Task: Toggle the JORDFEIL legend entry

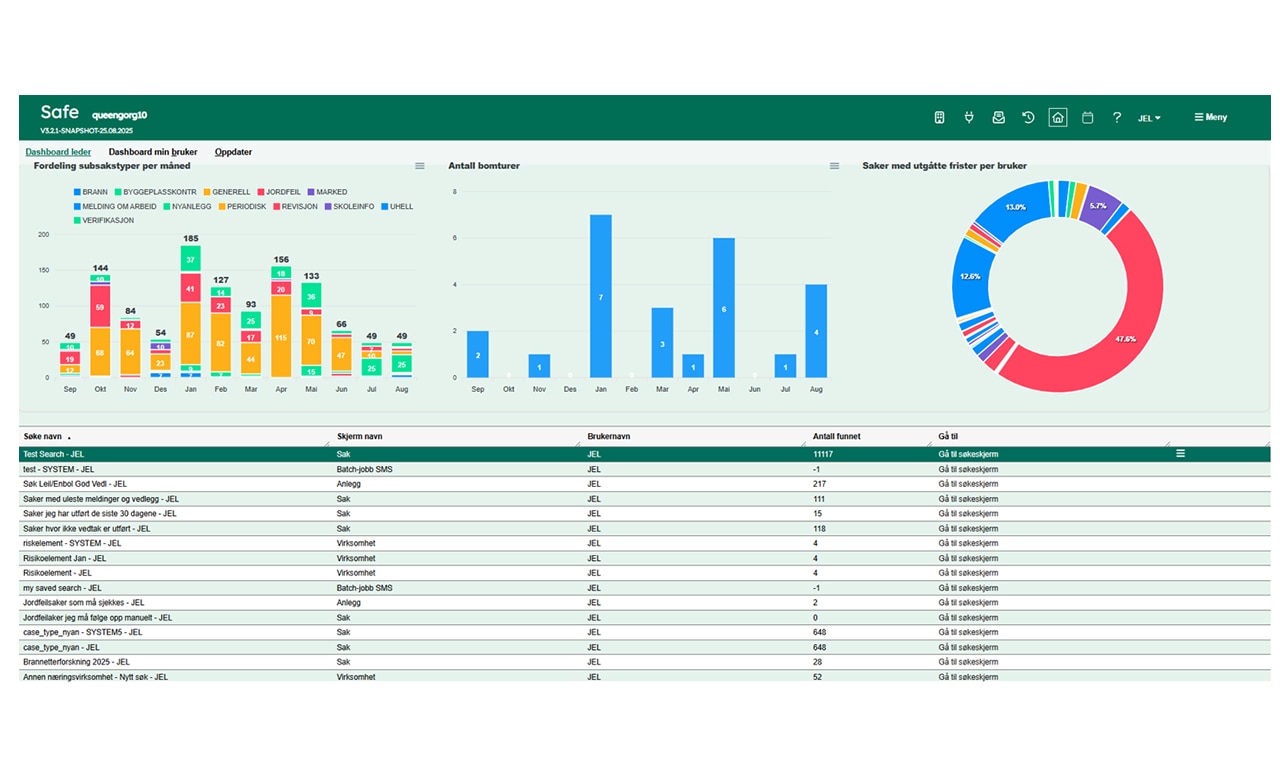Action: pyautogui.click(x=283, y=192)
